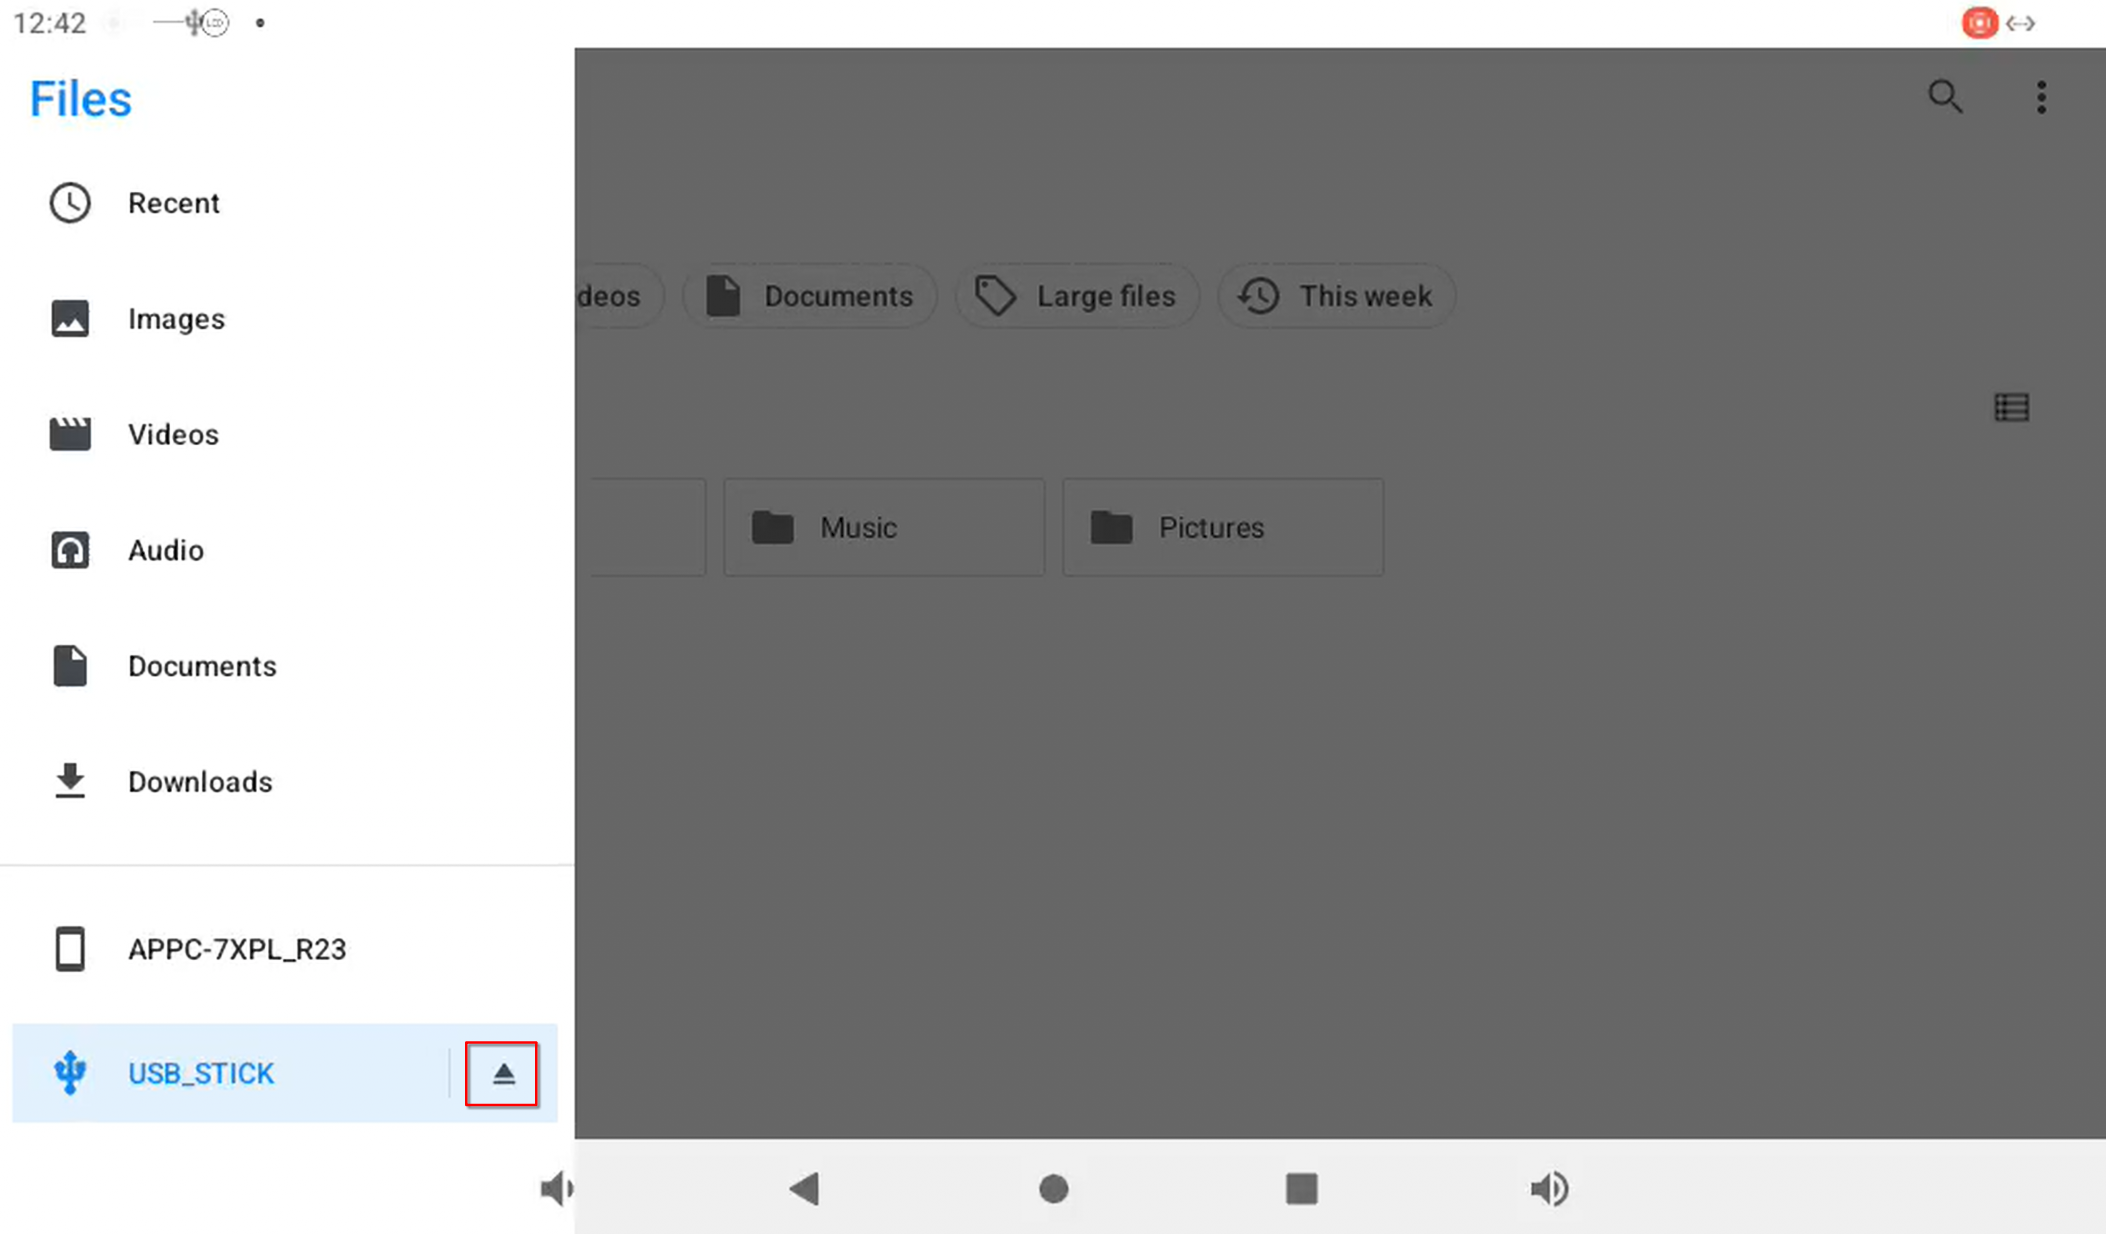Click the USB icon next to USB_STICK
The image size is (2106, 1234).
[x=69, y=1072]
